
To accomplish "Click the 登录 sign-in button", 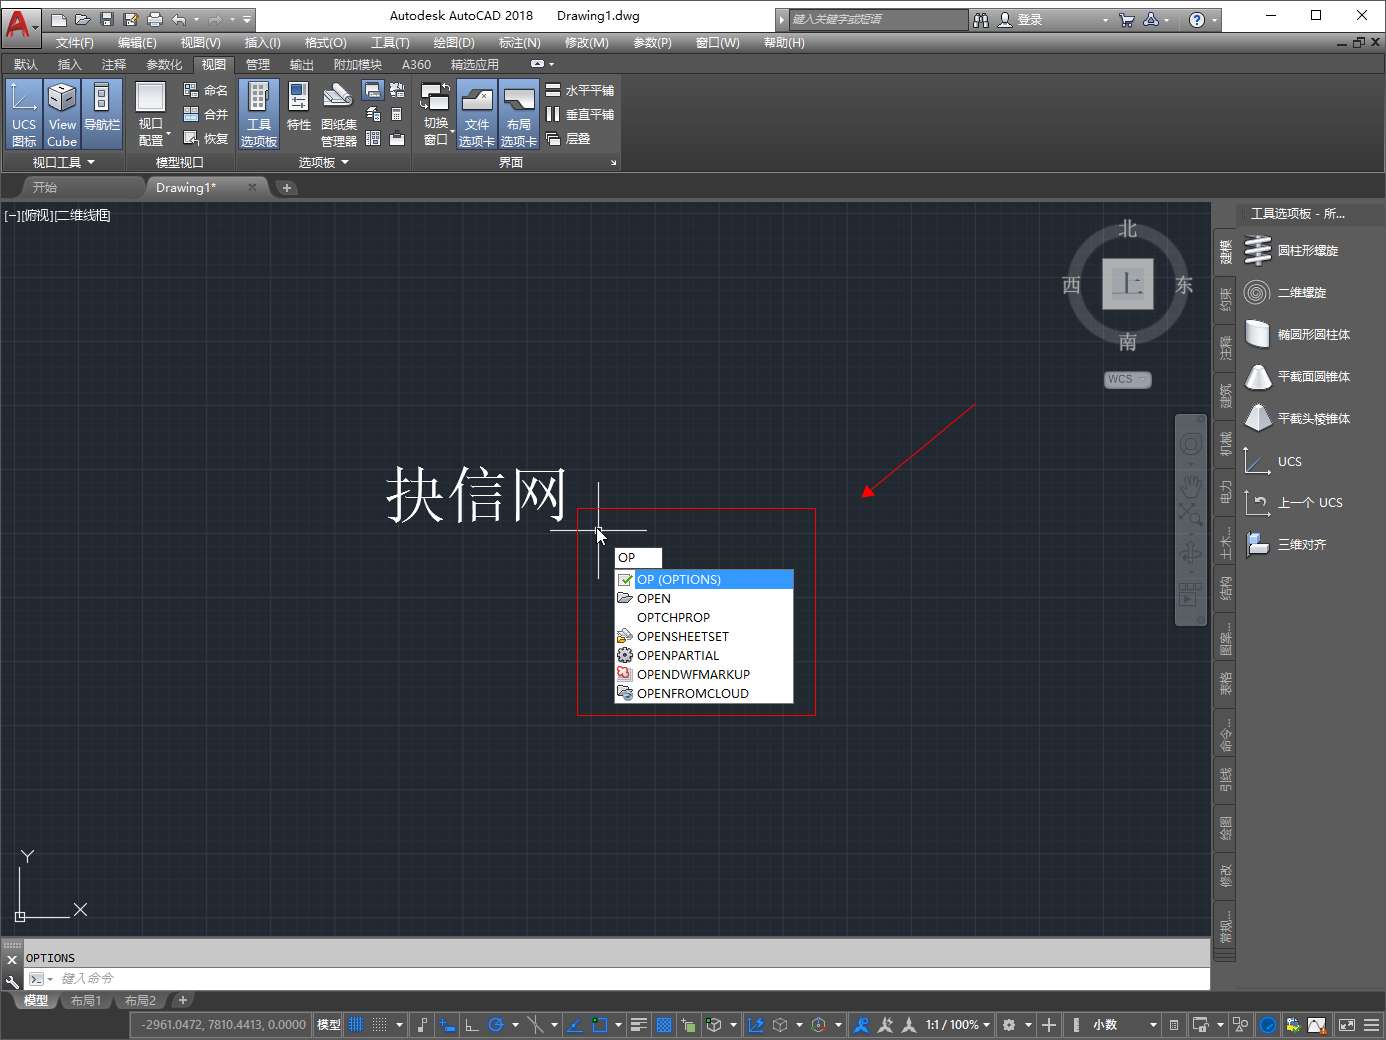I will [x=1021, y=19].
